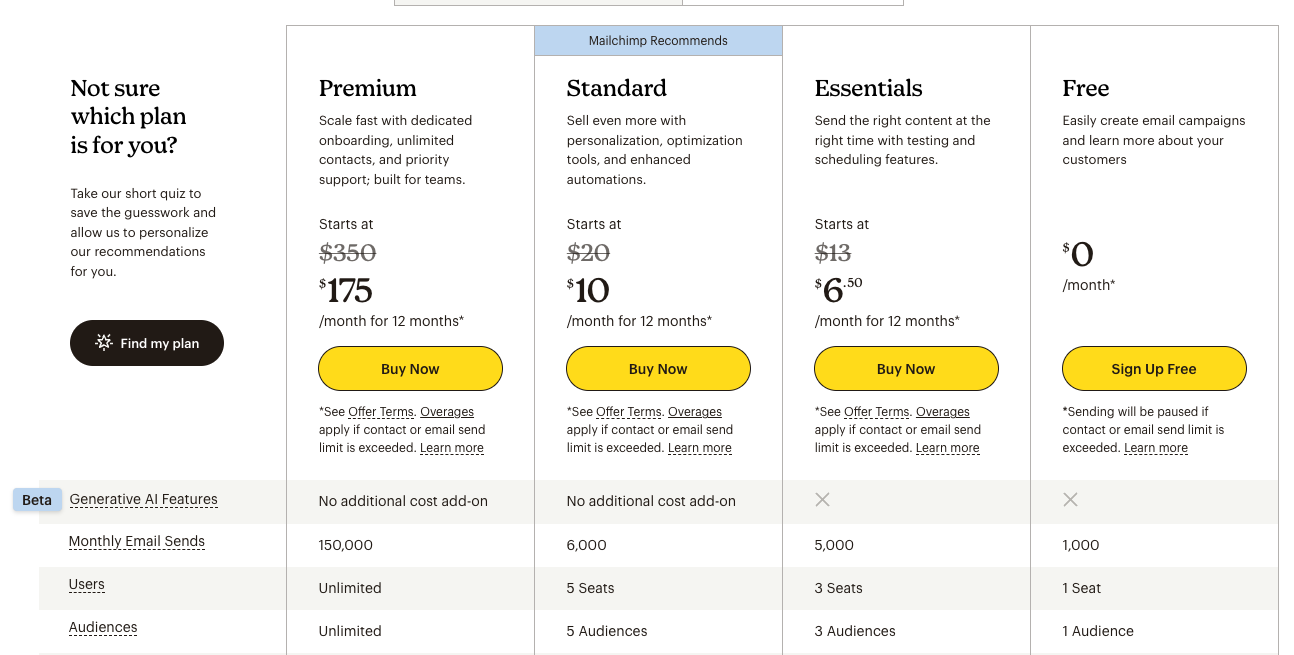Click the Generative AI Features row label
The width and height of the screenshot is (1294, 655).
(143, 500)
